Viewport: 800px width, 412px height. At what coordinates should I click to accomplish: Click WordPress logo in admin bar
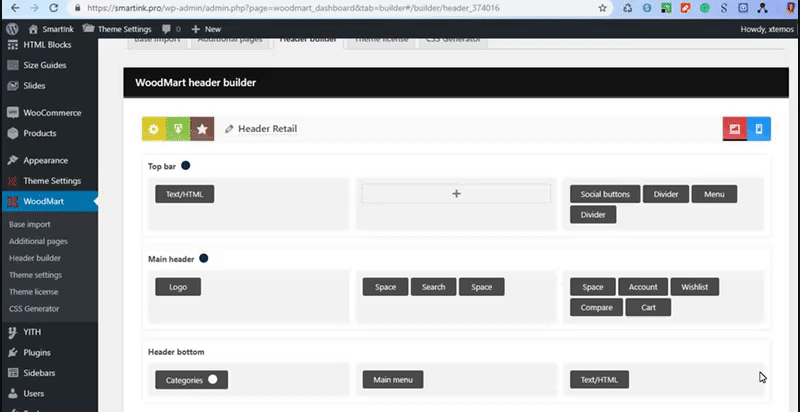(13, 29)
